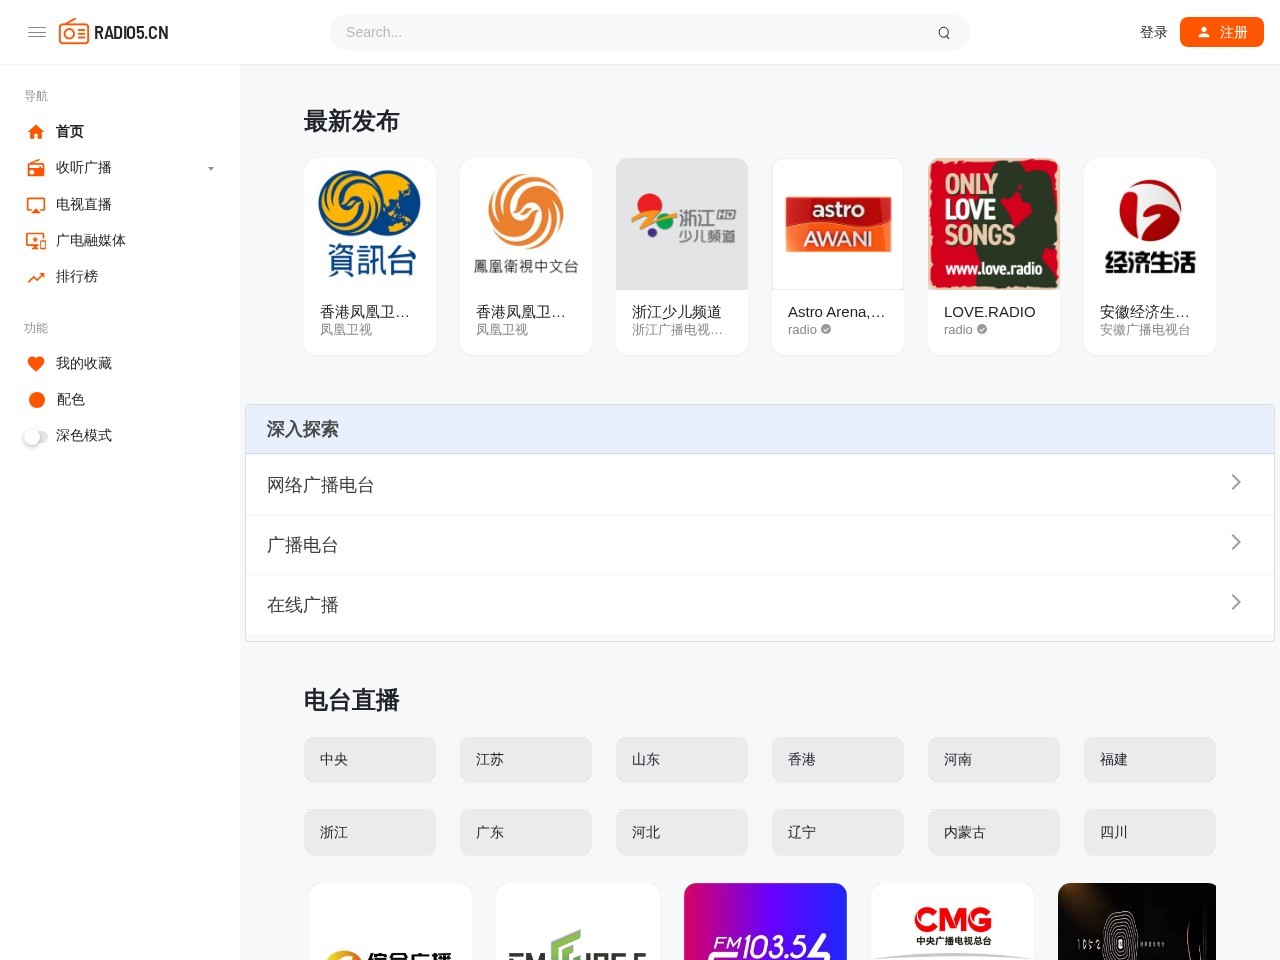Screen dimensions: 1280x960
Task: Click the verified badge under Astro Arena
Action: click(x=826, y=329)
